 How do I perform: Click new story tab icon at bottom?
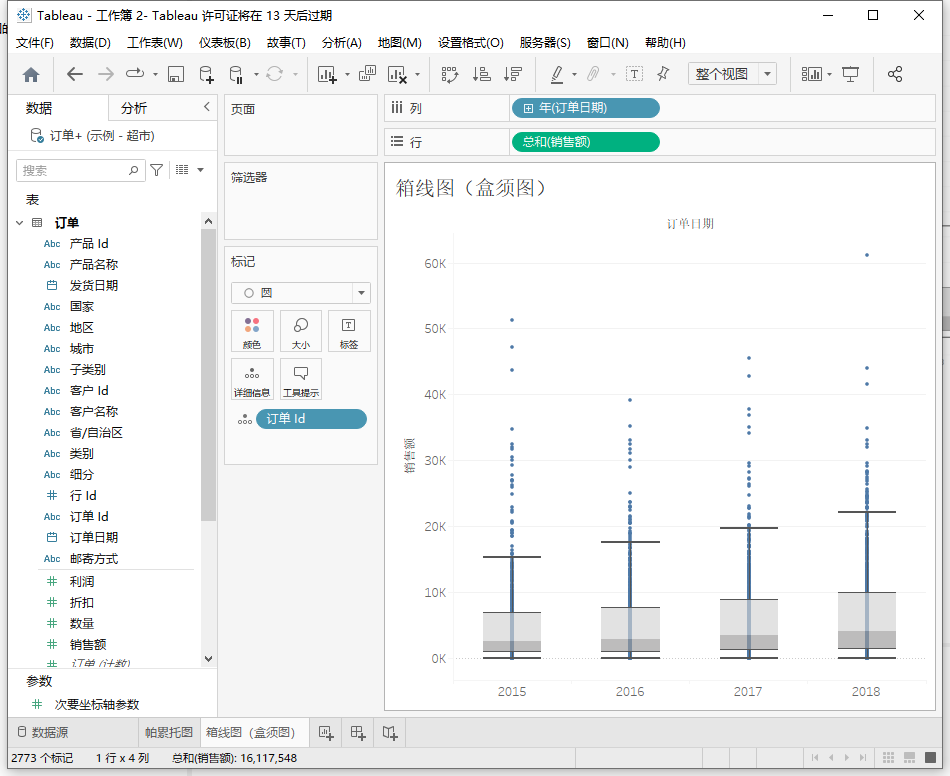tap(390, 733)
